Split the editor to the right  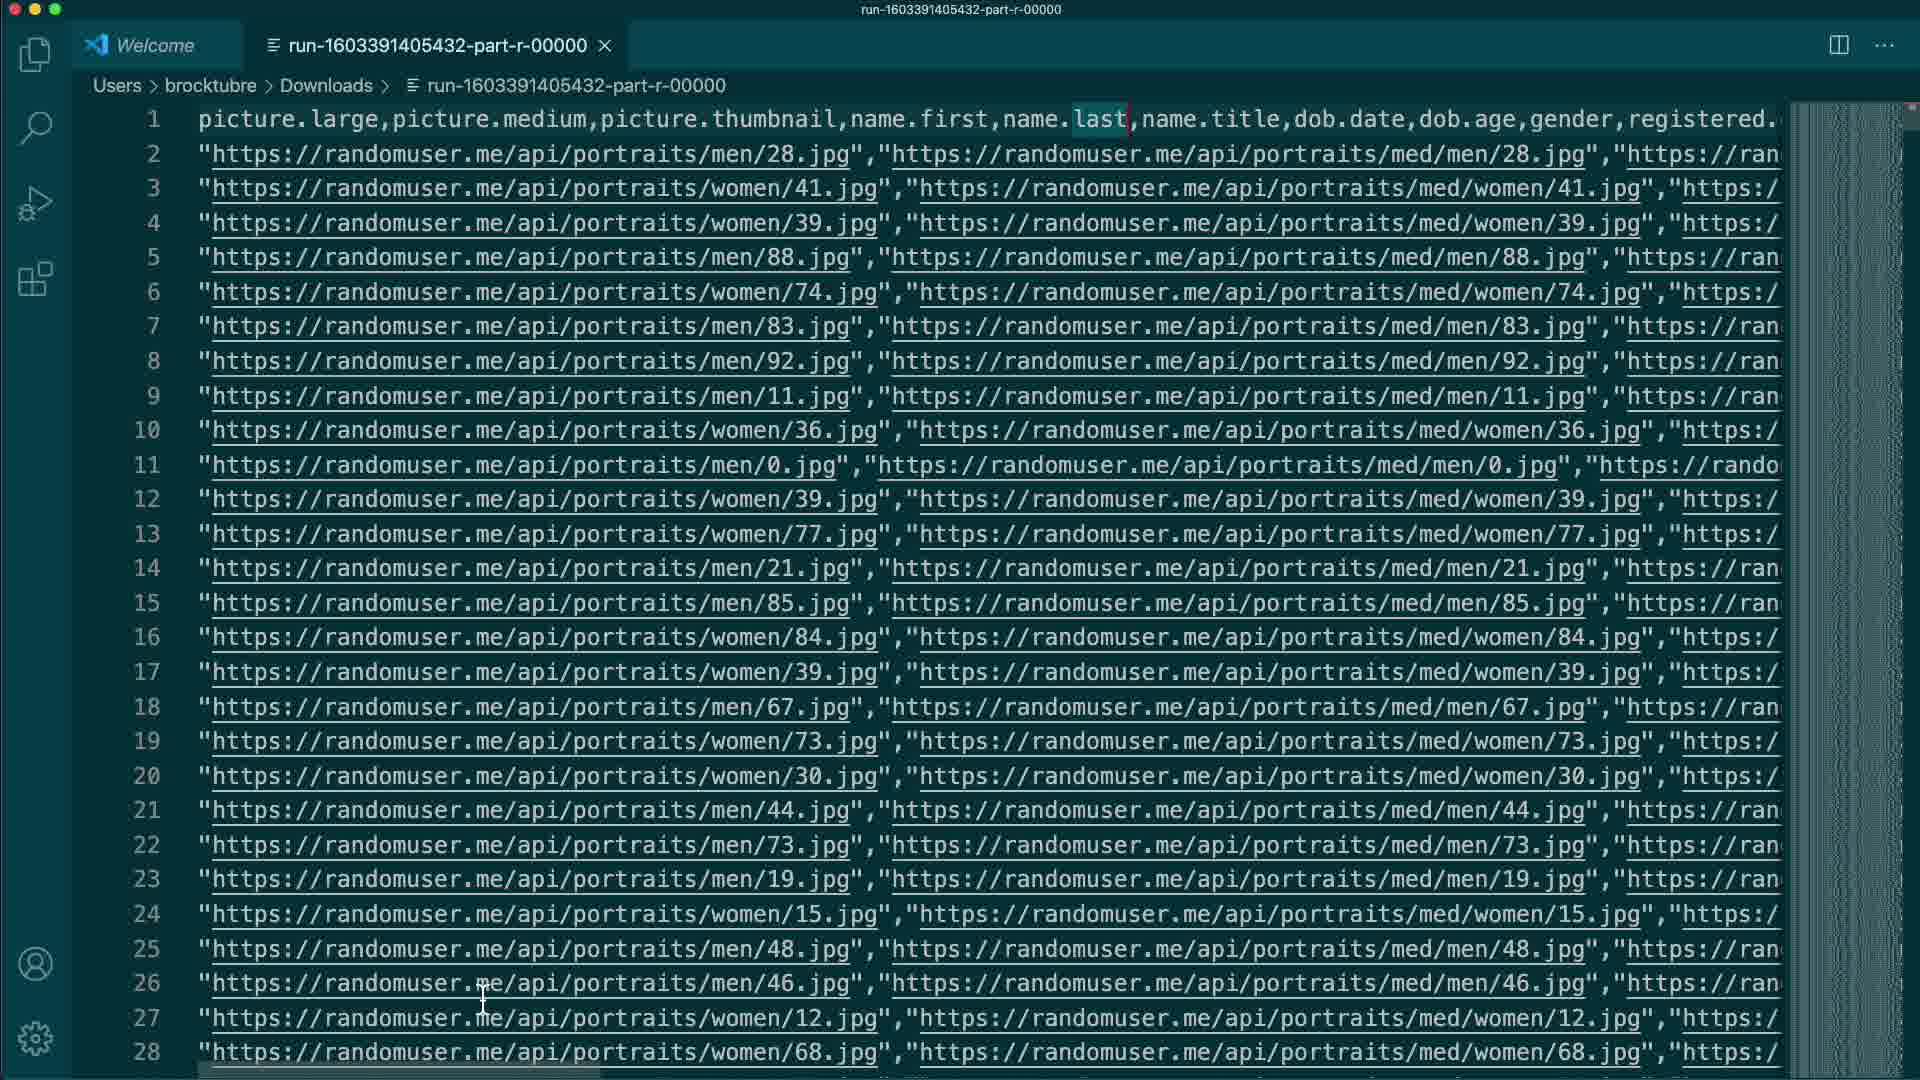(x=1838, y=45)
